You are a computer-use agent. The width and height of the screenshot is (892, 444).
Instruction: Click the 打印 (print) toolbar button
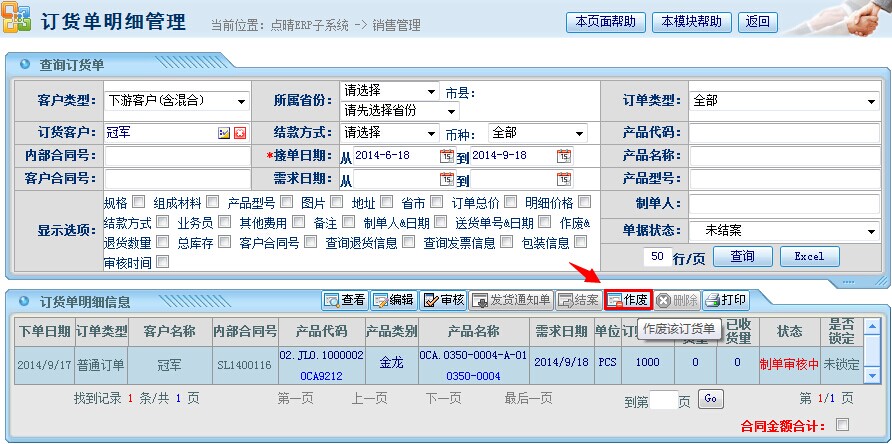coord(725,299)
